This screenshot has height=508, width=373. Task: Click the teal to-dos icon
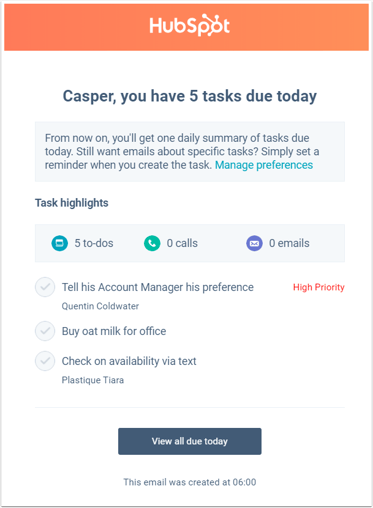(x=60, y=243)
